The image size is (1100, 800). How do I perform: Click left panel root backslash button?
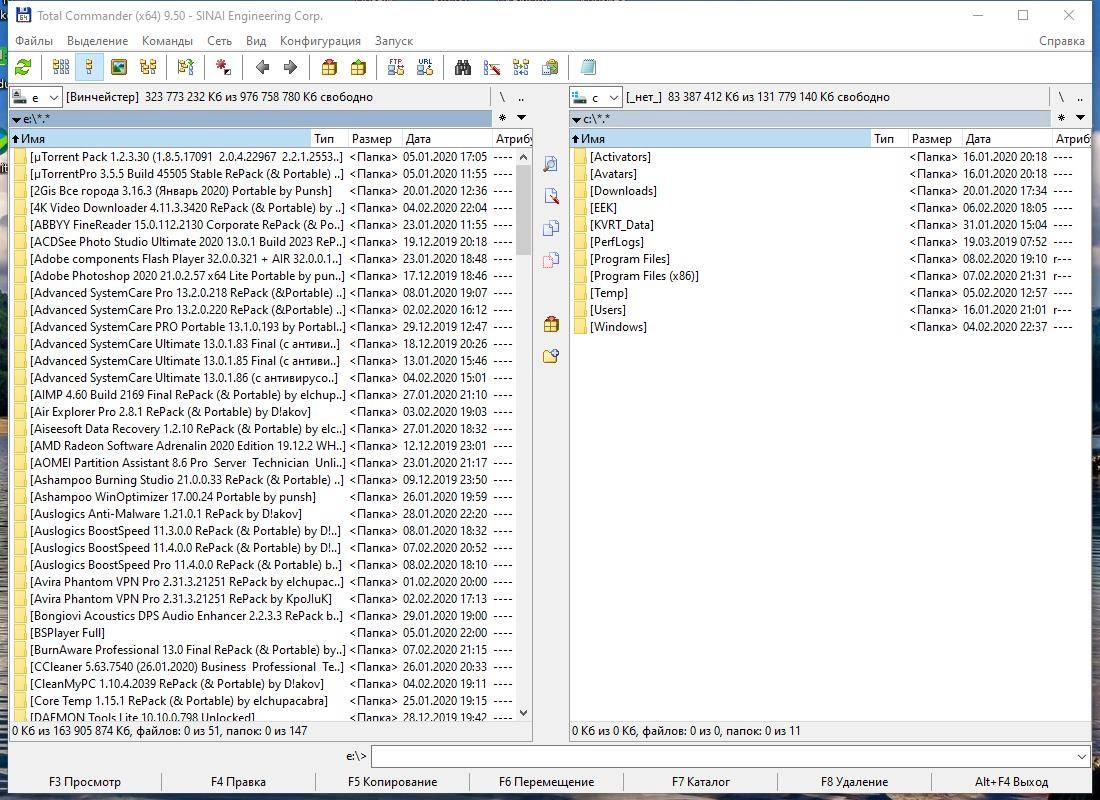(x=502, y=98)
